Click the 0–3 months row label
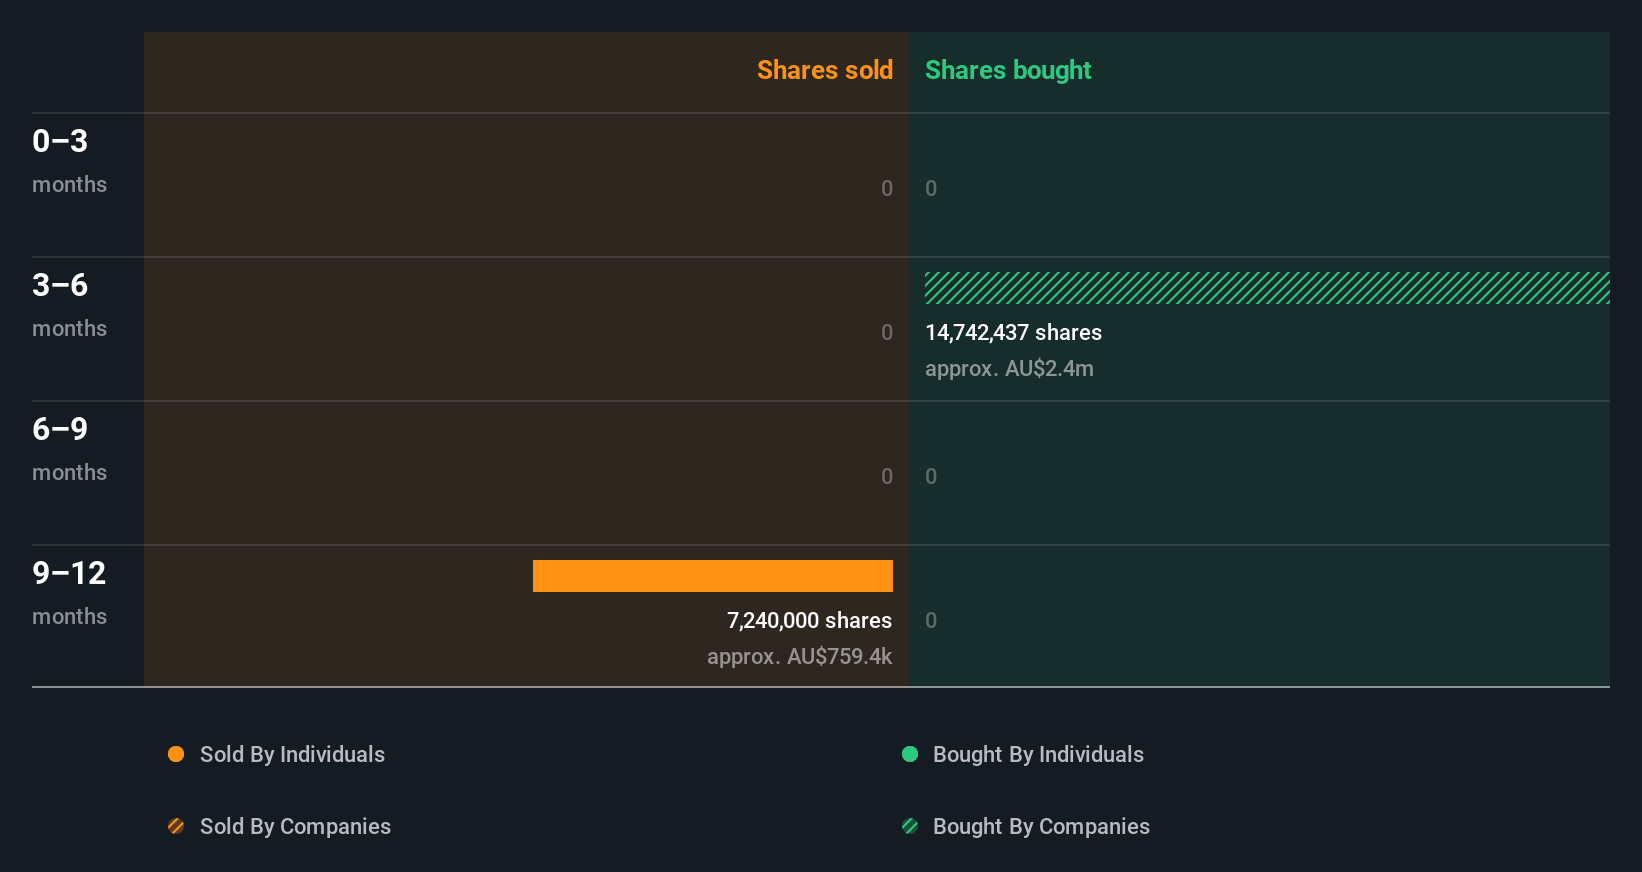Screen dimensions: 1642x872 tap(69, 161)
